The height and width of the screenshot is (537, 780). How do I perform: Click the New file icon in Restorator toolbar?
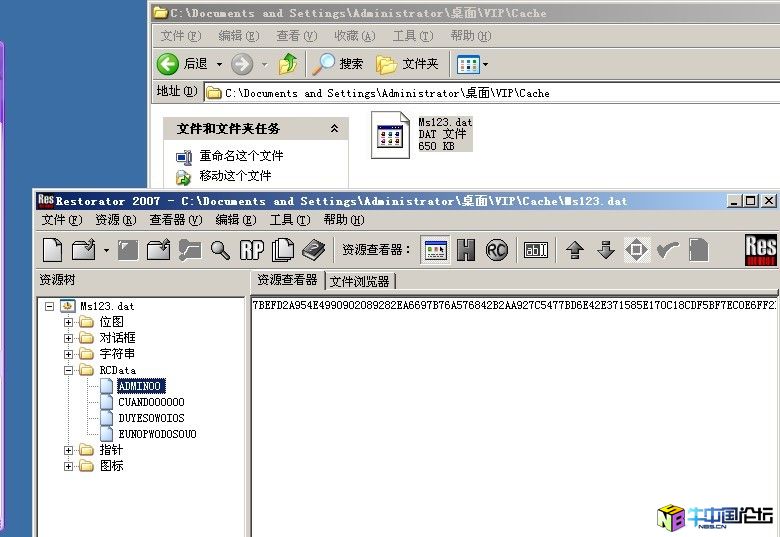[x=53, y=250]
